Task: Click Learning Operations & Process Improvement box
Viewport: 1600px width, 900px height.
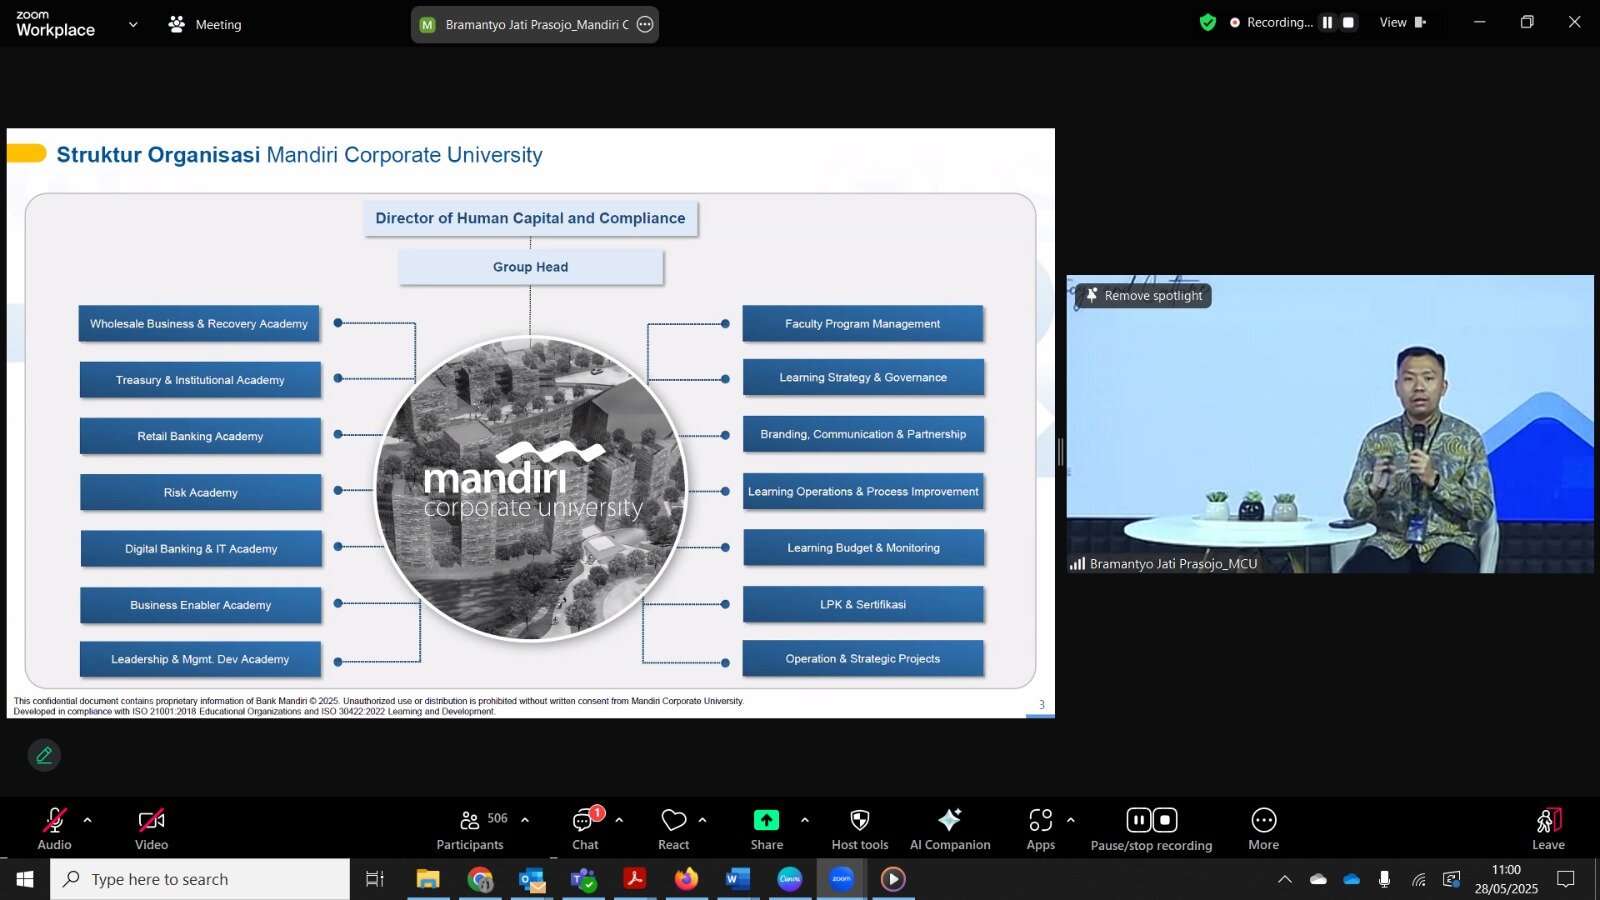Action: coord(863,491)
